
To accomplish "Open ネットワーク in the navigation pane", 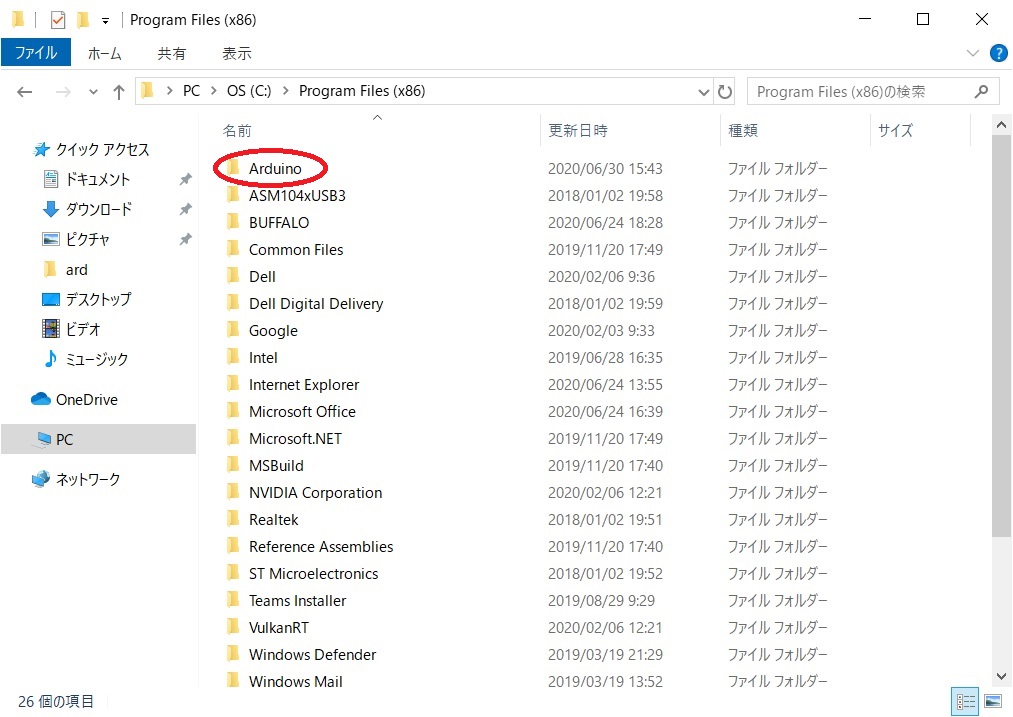I will pyautogui.click(x=88, y=479).
